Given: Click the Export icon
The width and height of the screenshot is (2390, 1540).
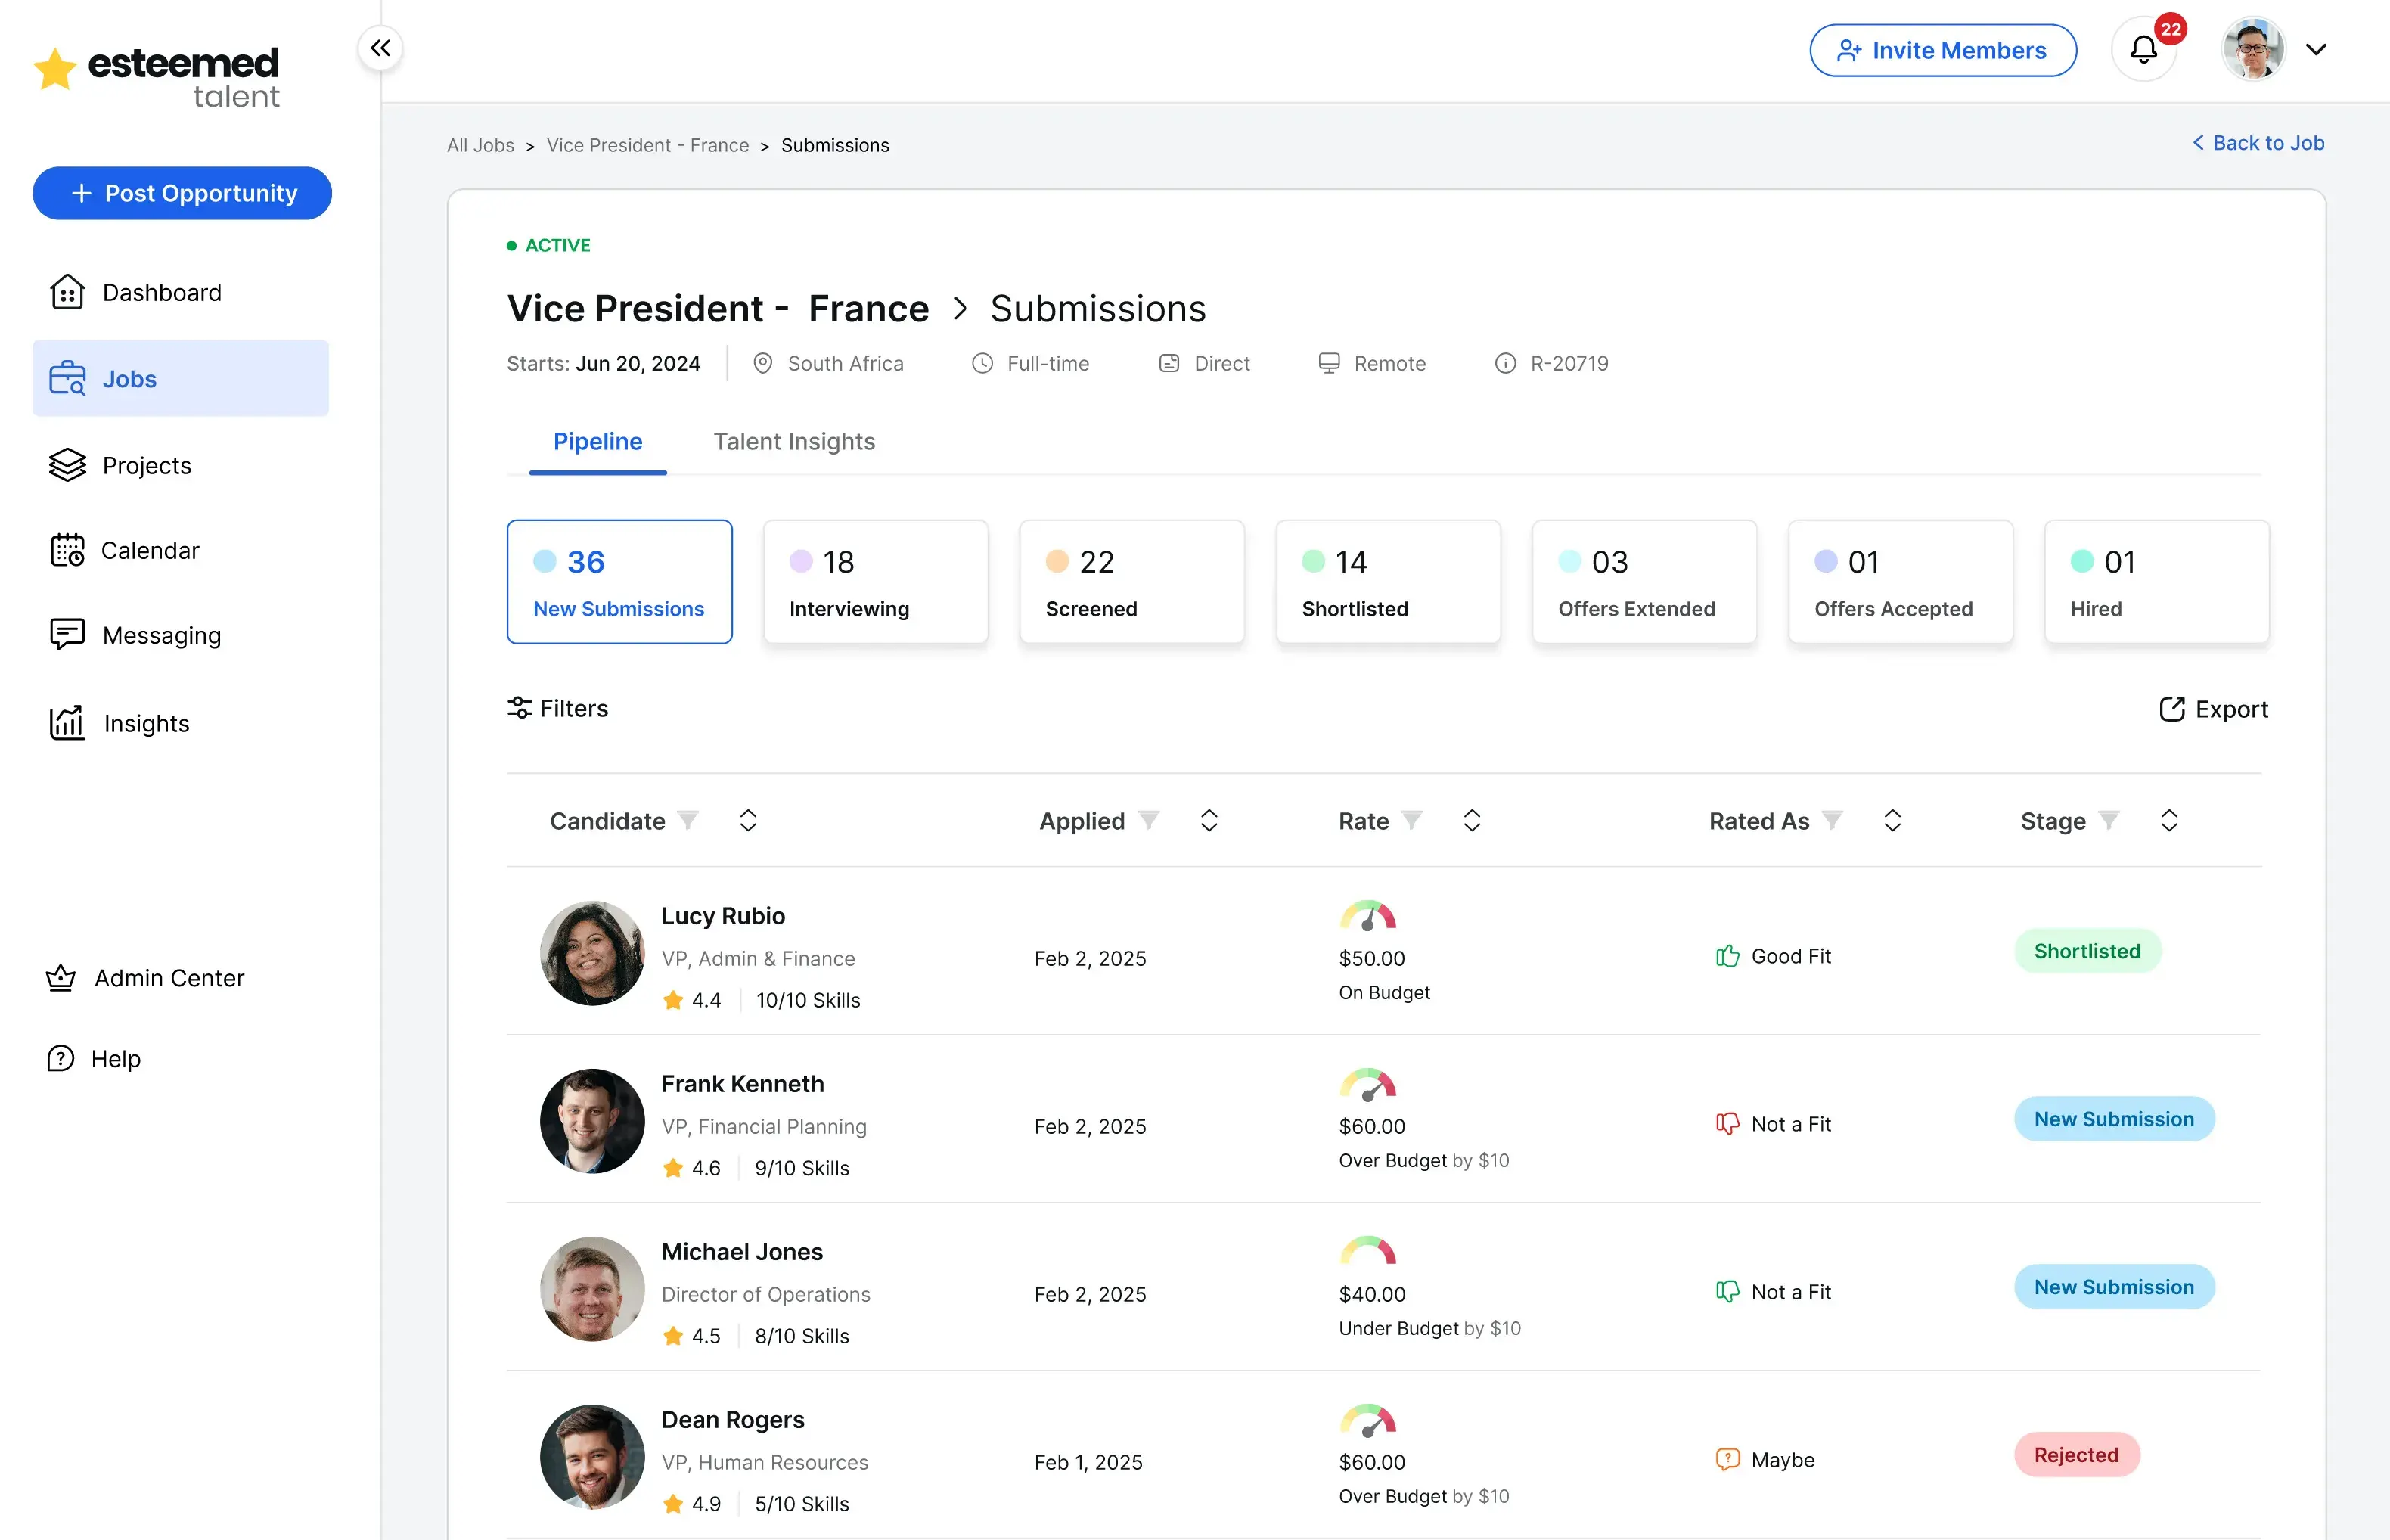Looking at the screenshot, I should point(2171,709).
